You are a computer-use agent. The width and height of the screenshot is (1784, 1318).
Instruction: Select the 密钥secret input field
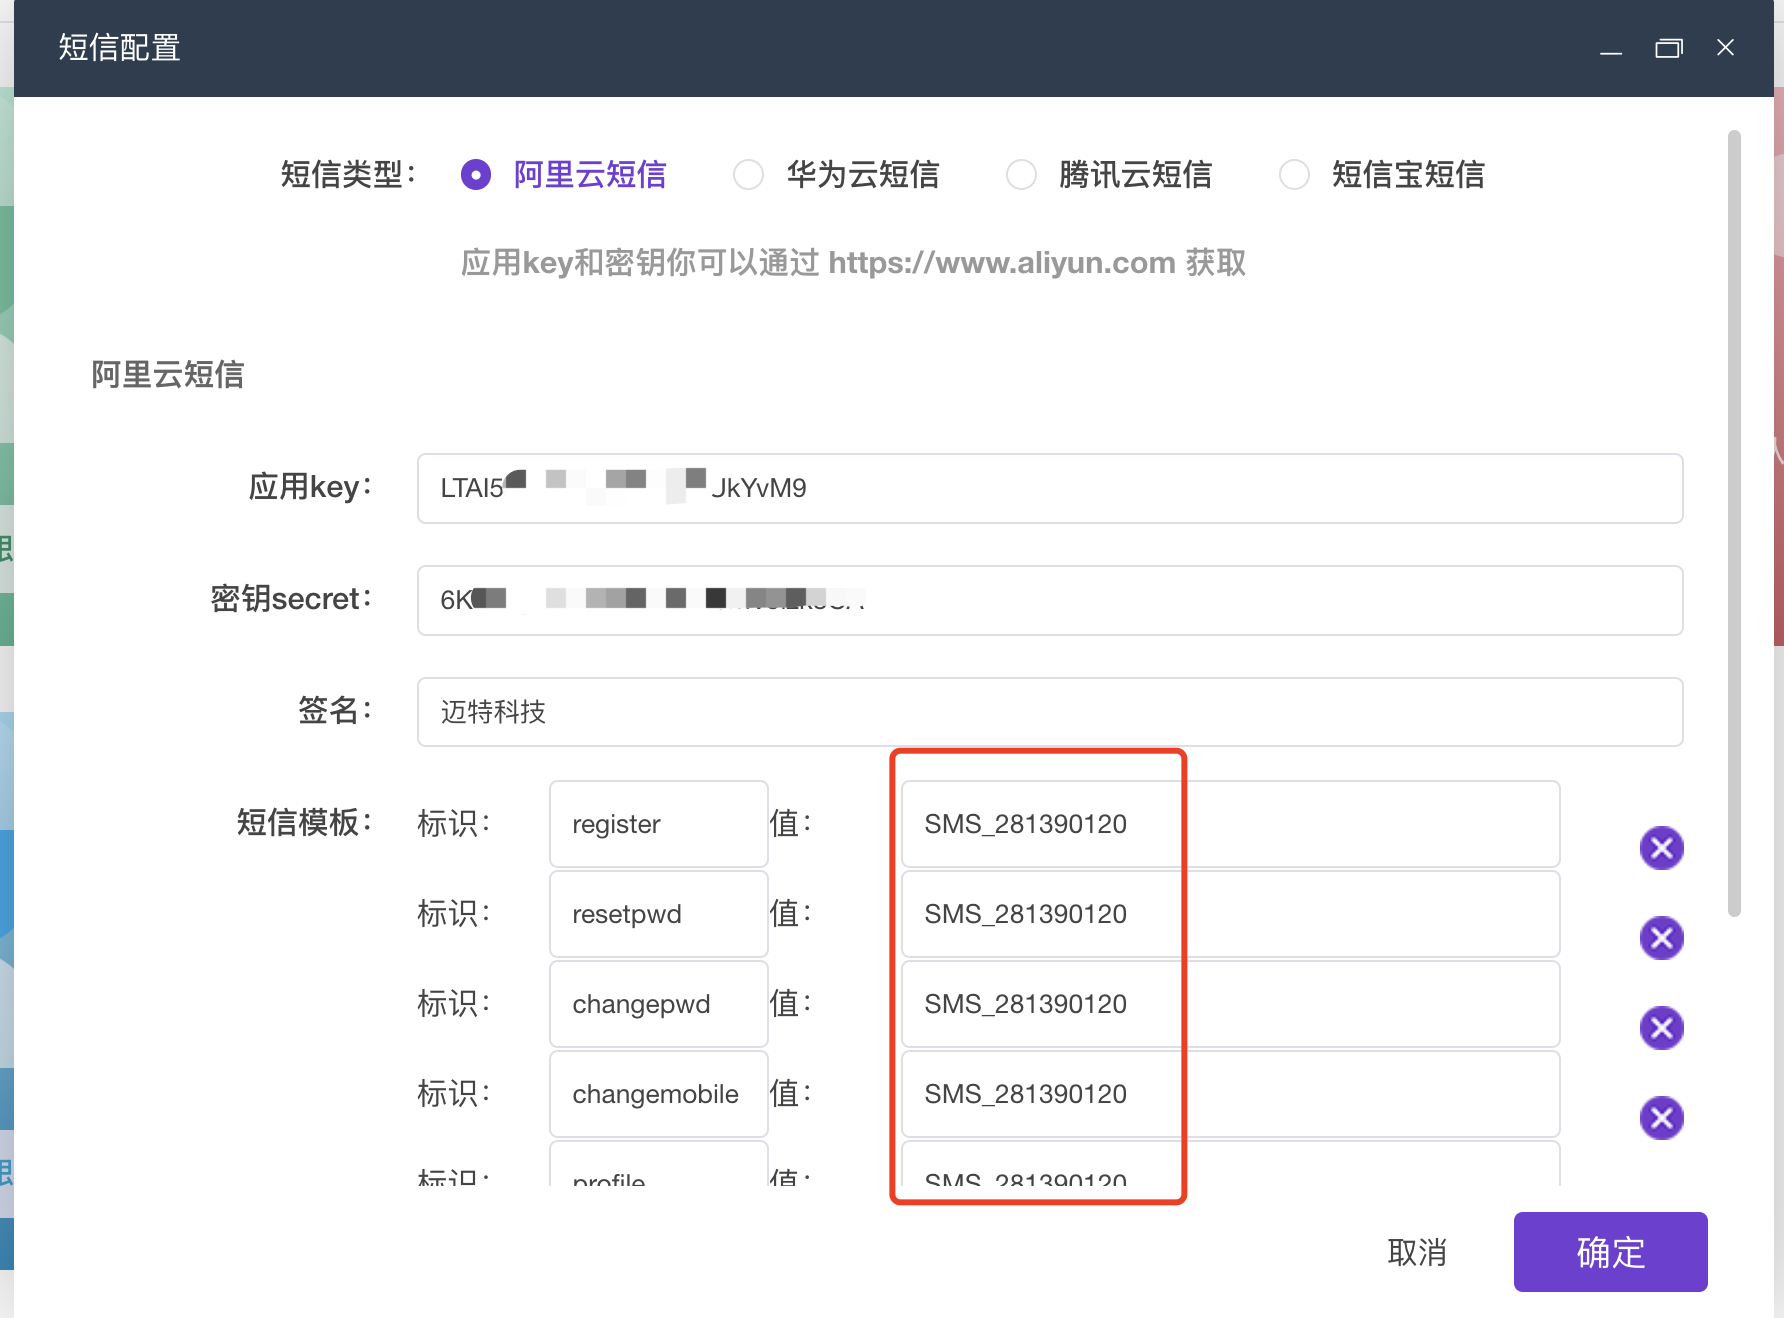tap(1050, 600)
